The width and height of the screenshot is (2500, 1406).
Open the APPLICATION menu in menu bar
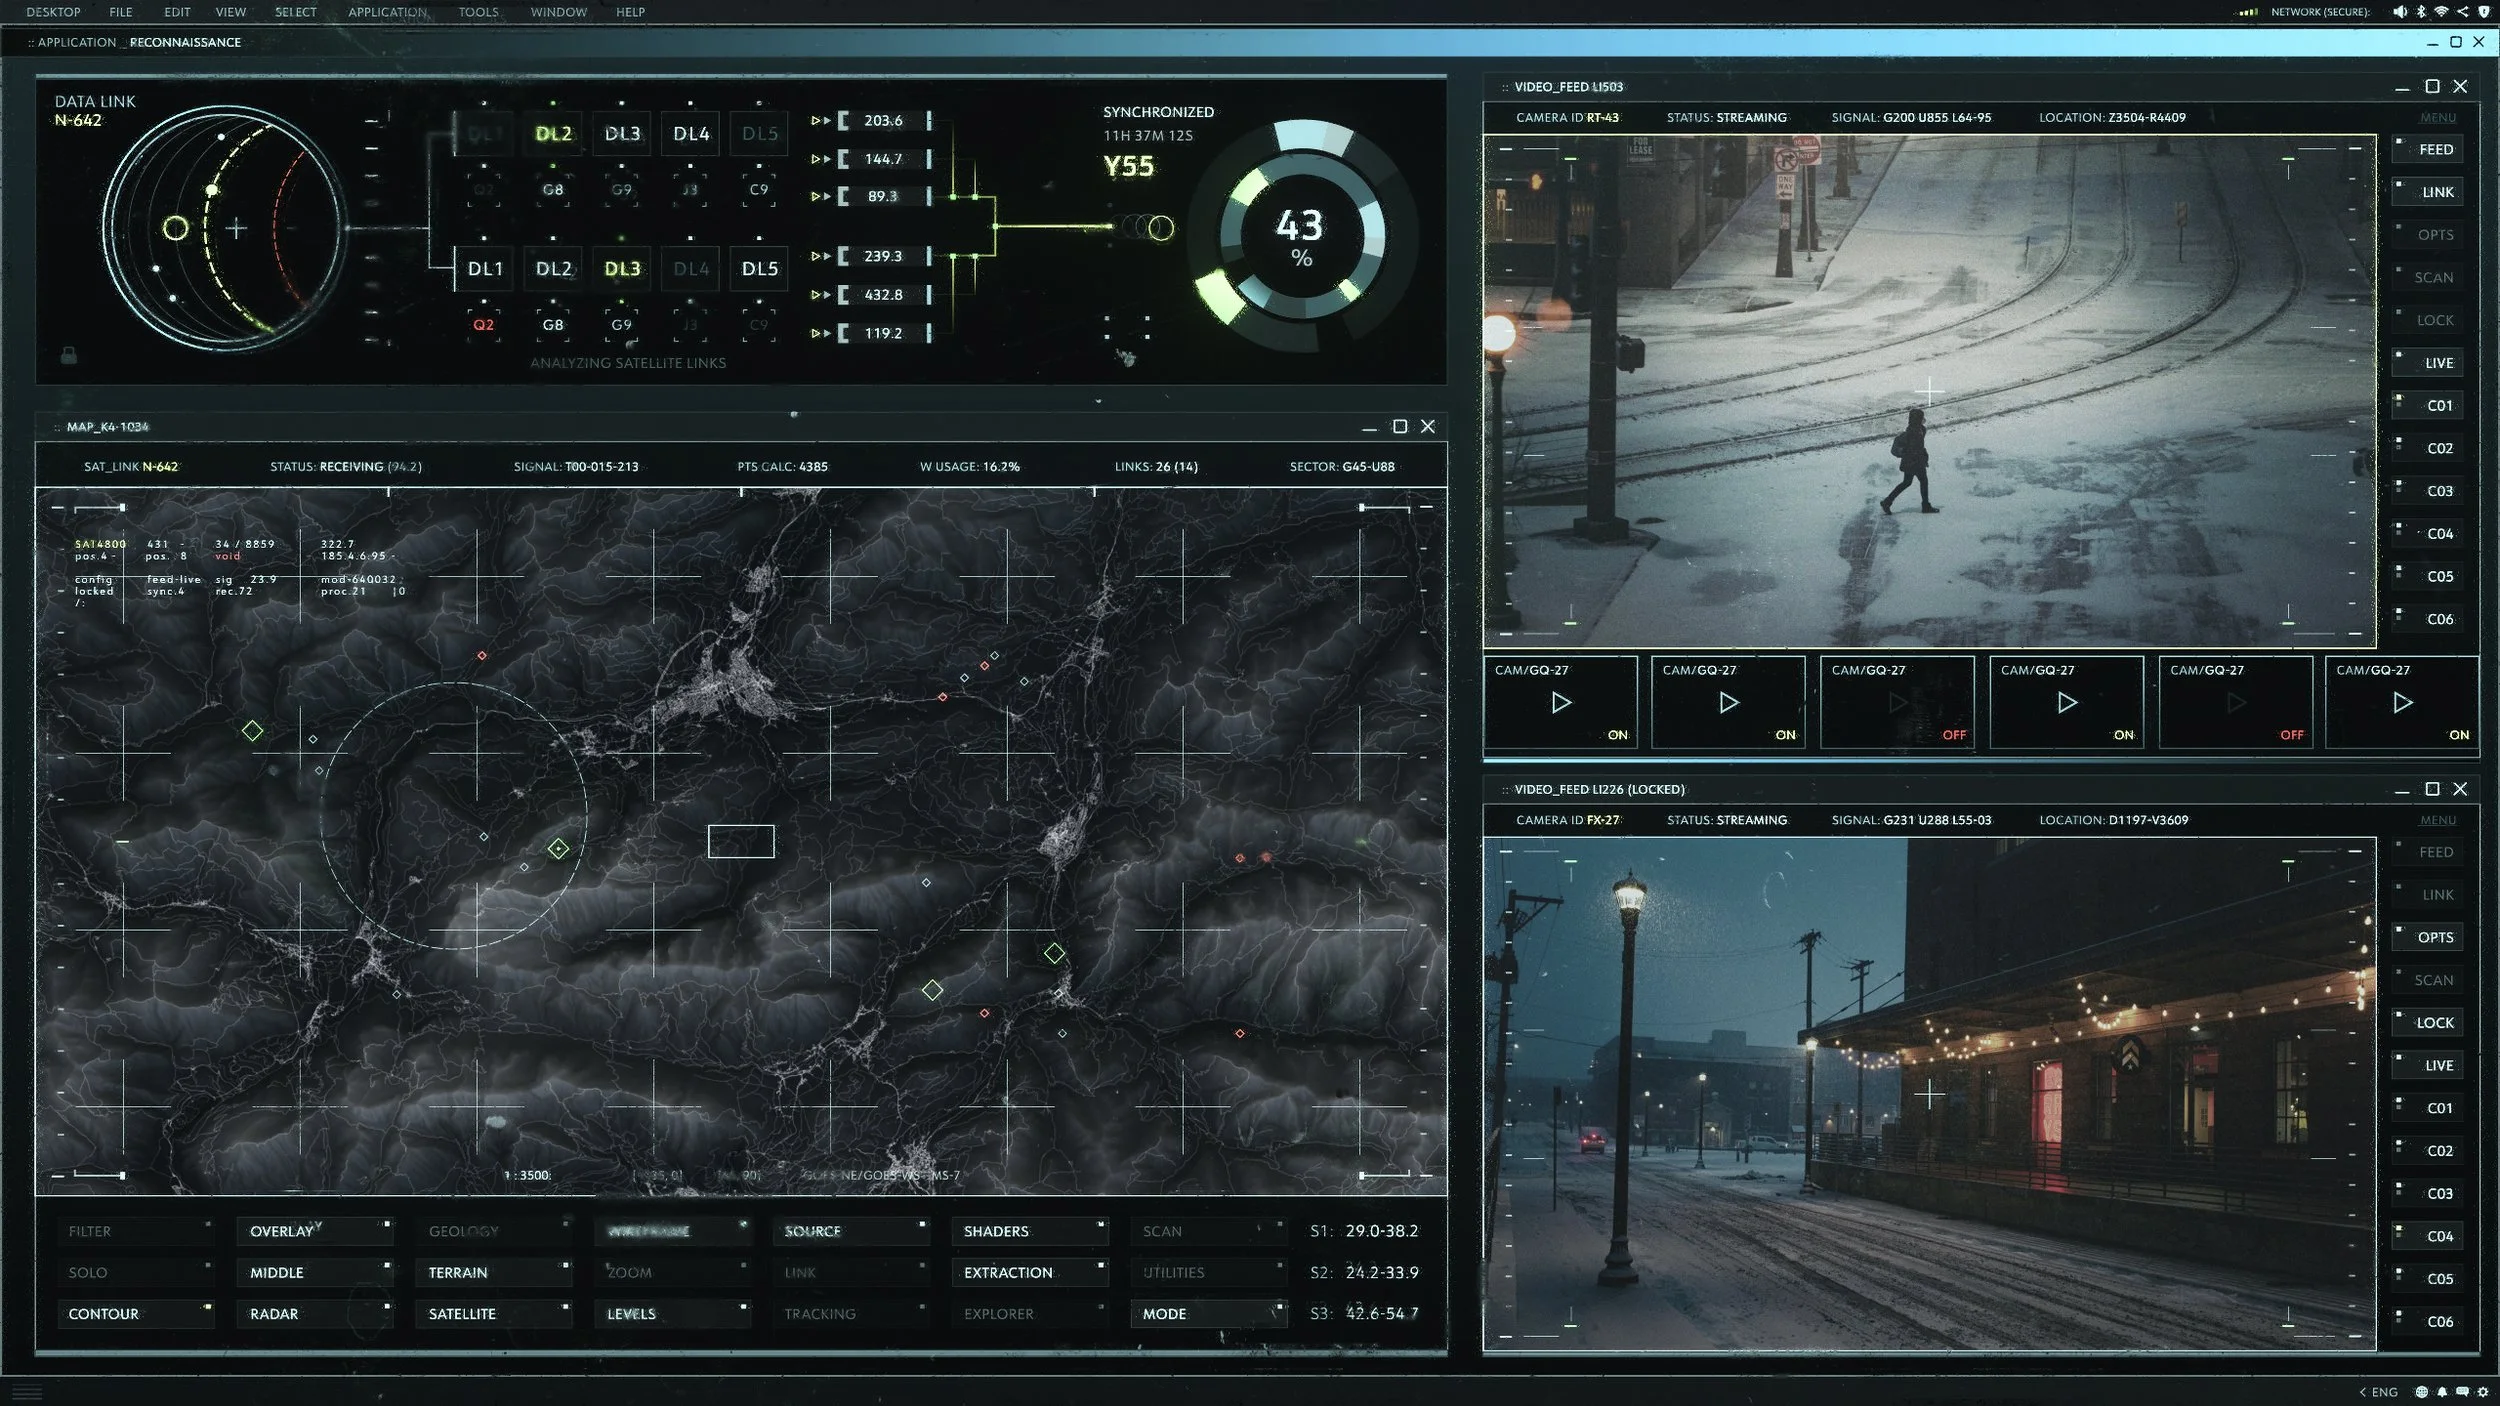387,12
